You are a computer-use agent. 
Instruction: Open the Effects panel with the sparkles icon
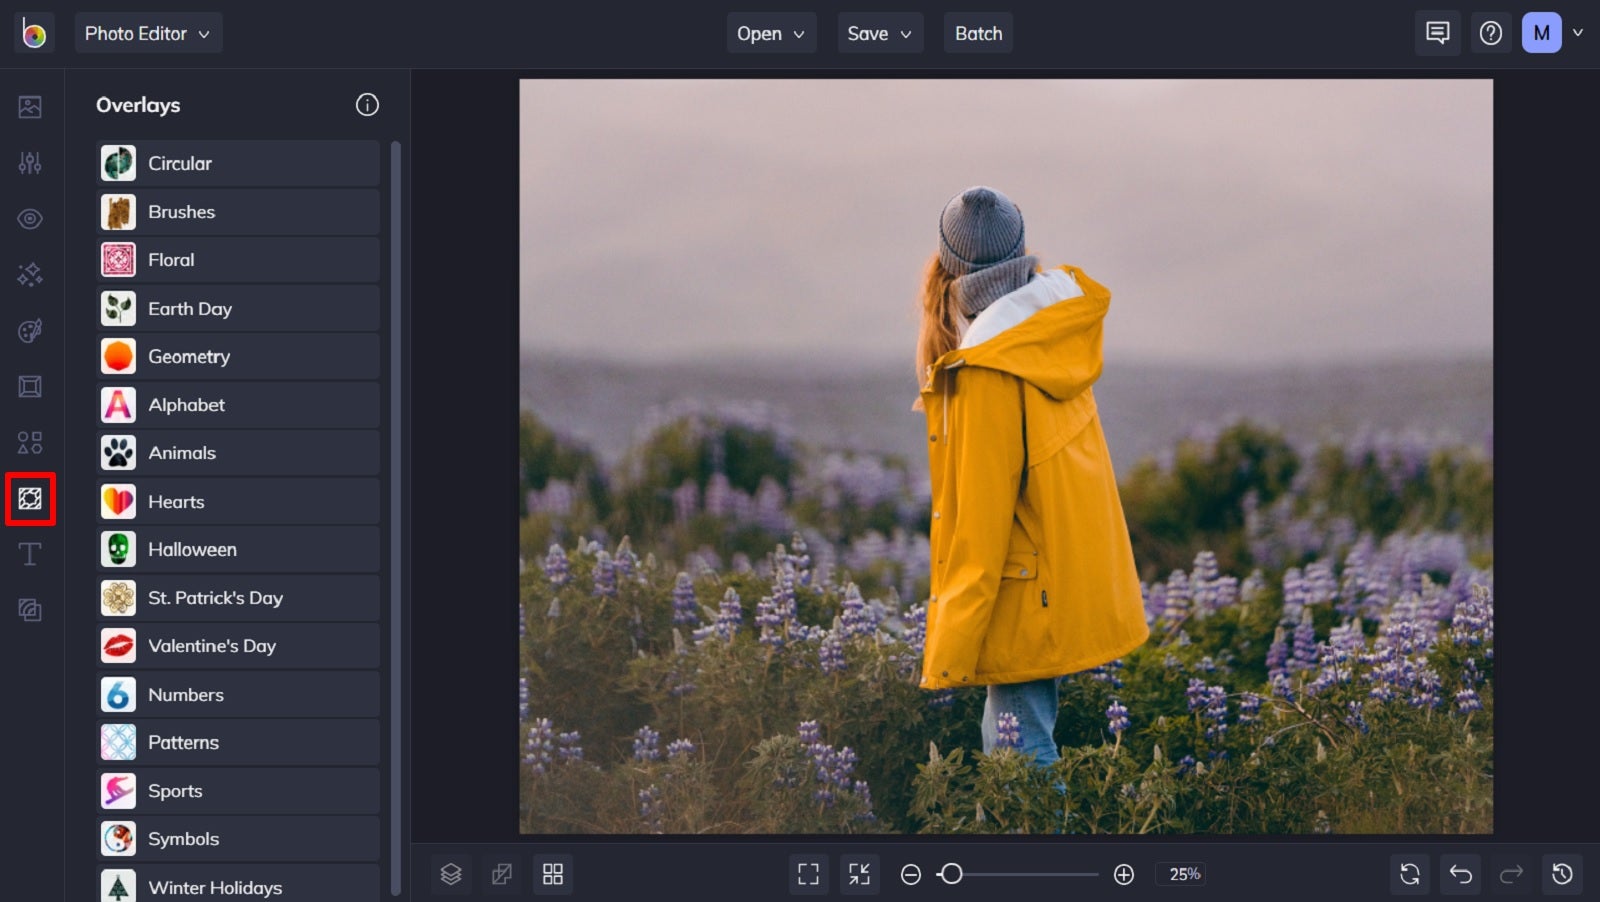[x=30, y=274]
